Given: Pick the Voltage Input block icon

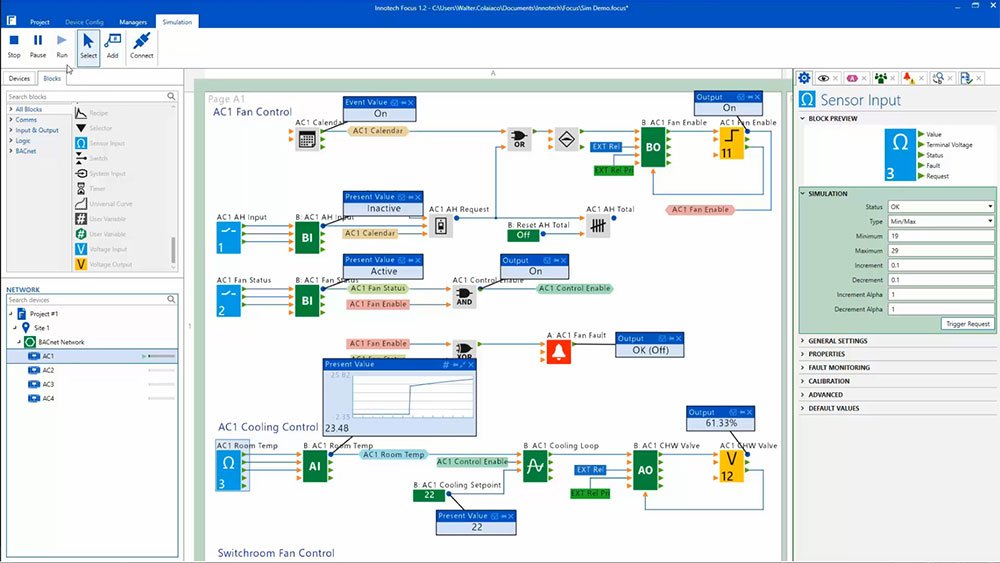Looking at the screenshot, I should click(x=81, y=249).
